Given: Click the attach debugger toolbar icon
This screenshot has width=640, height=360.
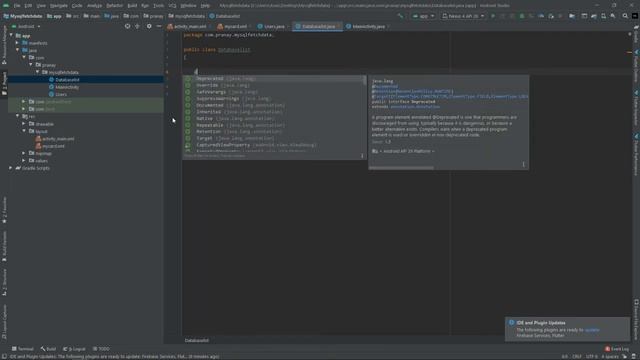Looking at the screenshot, I should 551,16.
